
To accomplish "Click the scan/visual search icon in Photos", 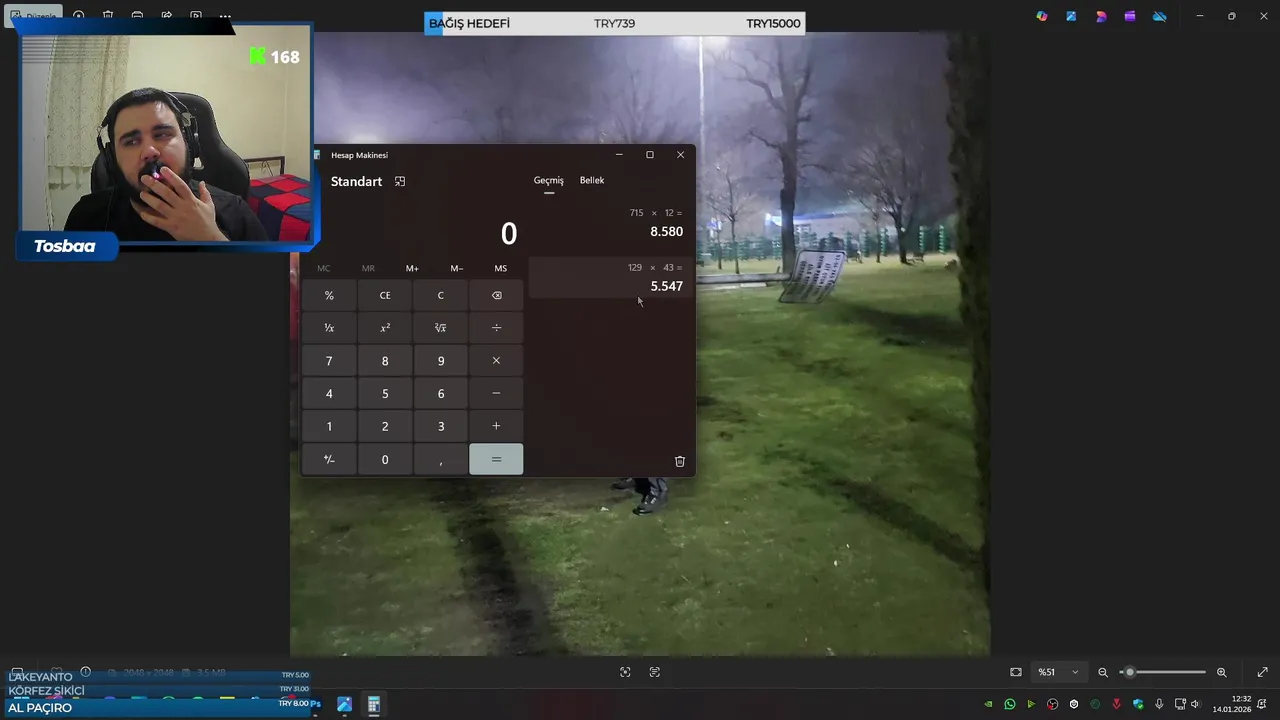I will tap(625, 672).
